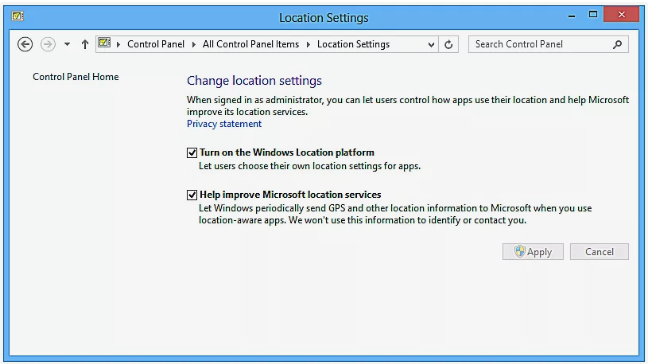Uncheck Help improve Microsoft location services
Viewport: 650px width, 364px height.
coord(192,195)
